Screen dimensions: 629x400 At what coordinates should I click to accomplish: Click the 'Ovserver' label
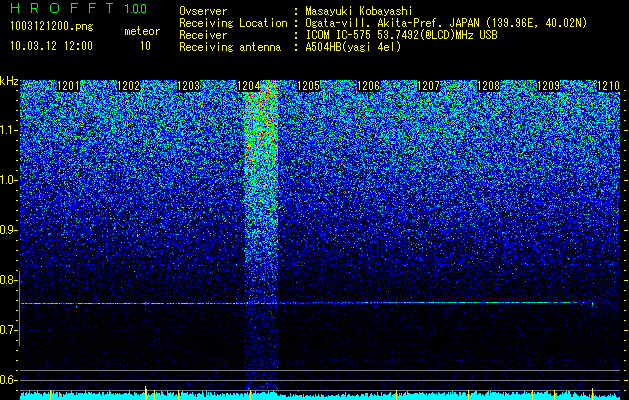click(203, 11)
